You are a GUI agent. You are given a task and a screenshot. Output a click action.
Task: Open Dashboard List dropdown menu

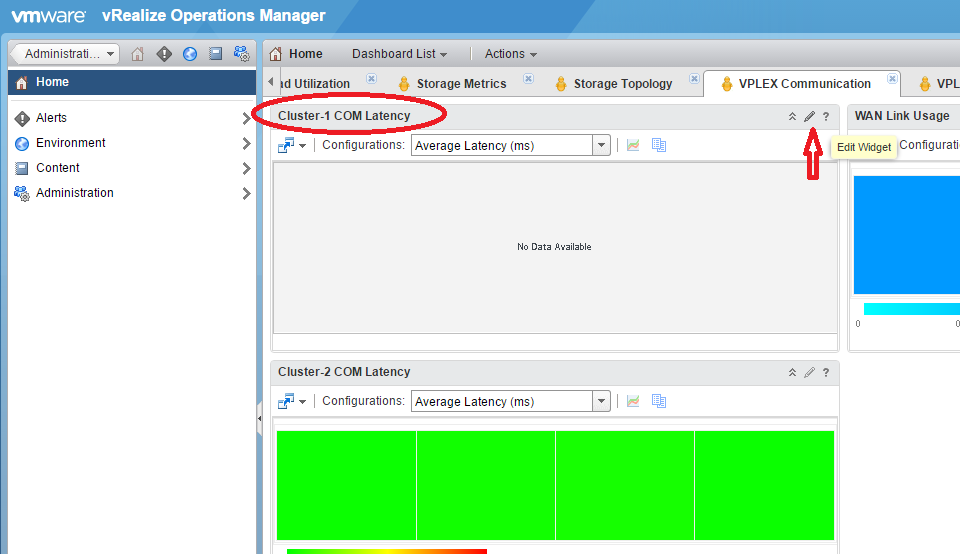399,54
